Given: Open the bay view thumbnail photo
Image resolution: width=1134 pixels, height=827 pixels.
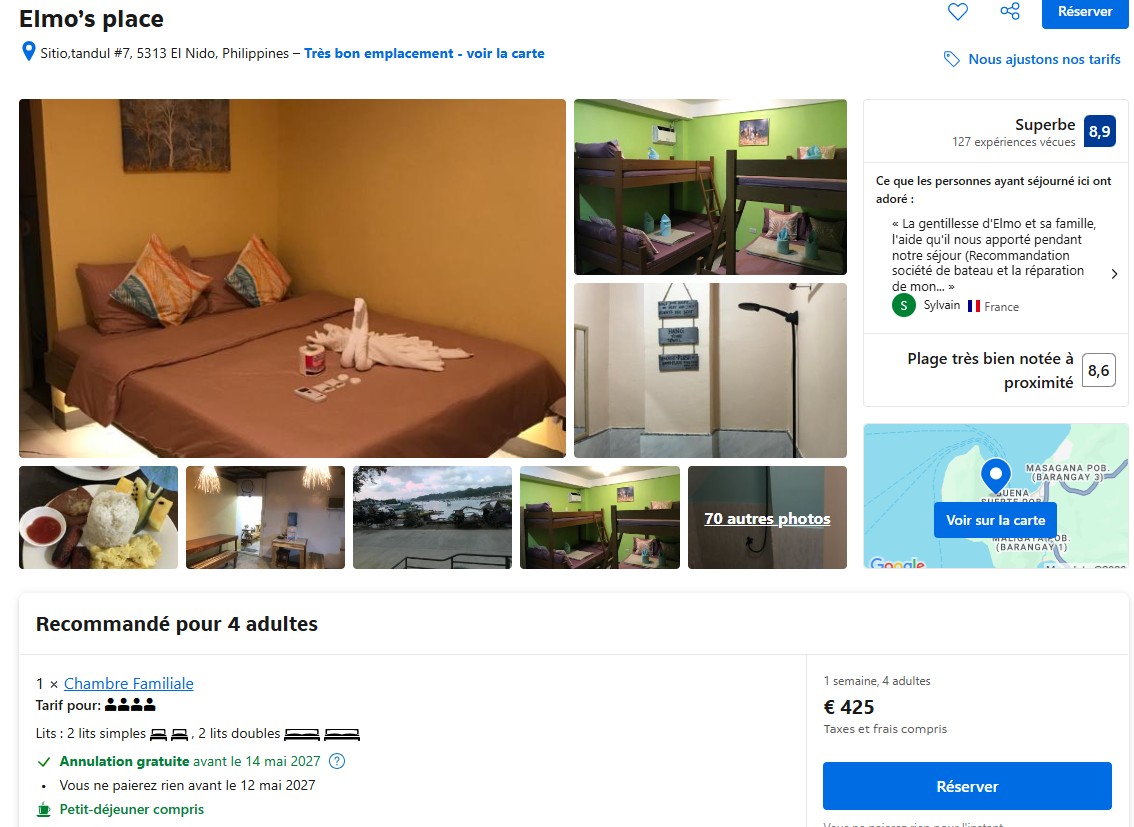Looking at the screenshot, I should (432, 518).
